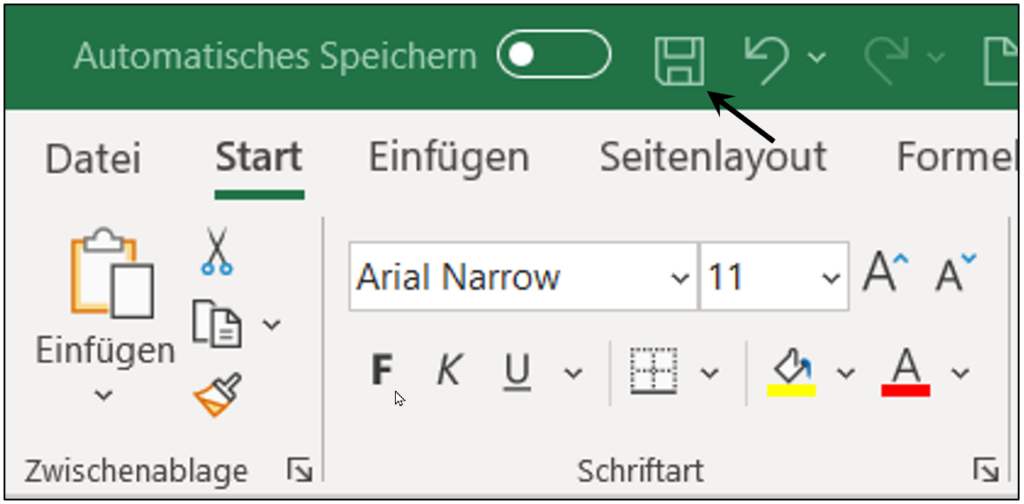Screen dimensions: 1024x504
Task: Open the Undo history dropdown arrow
Action: point(816,58)
